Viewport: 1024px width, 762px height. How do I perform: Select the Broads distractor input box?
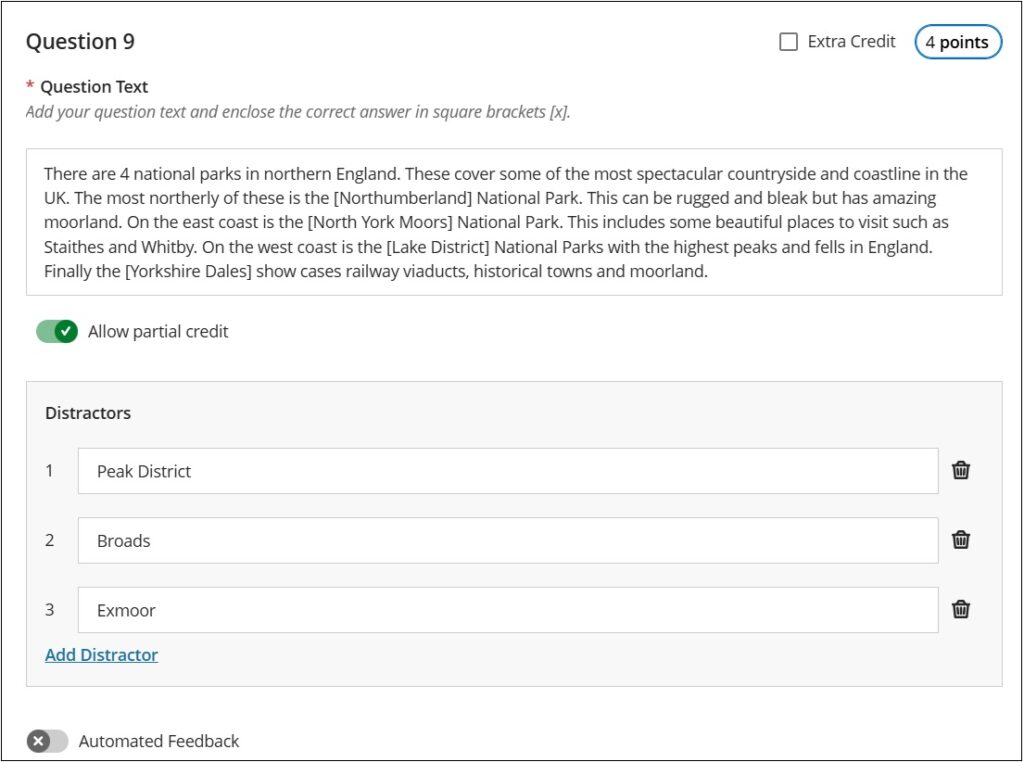pyautogui.click(x=508, y=541)
